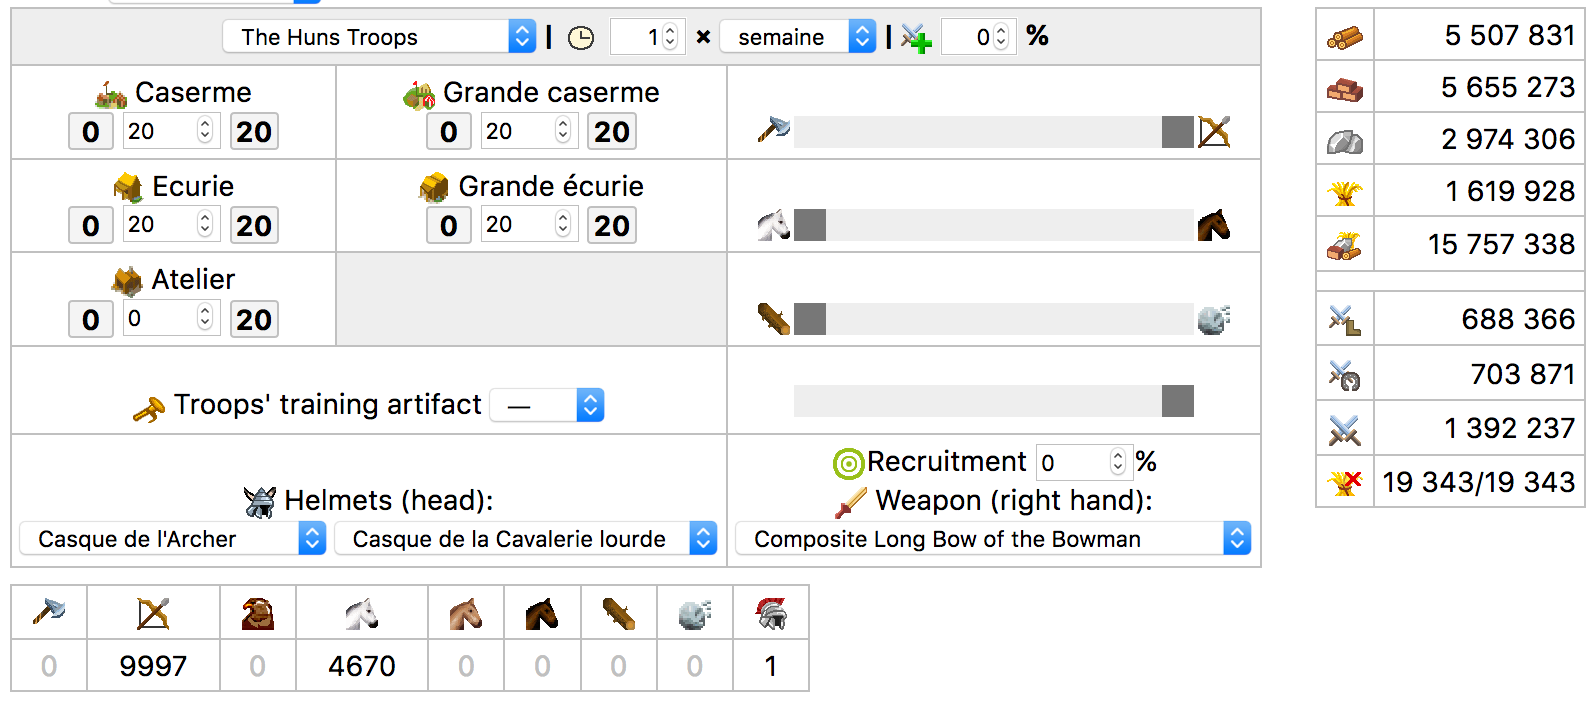Image resolution: width=1590 pixels, height=702 pixels.
Task: Click the Grande écurie stable icon
Action: coord(433,187)
